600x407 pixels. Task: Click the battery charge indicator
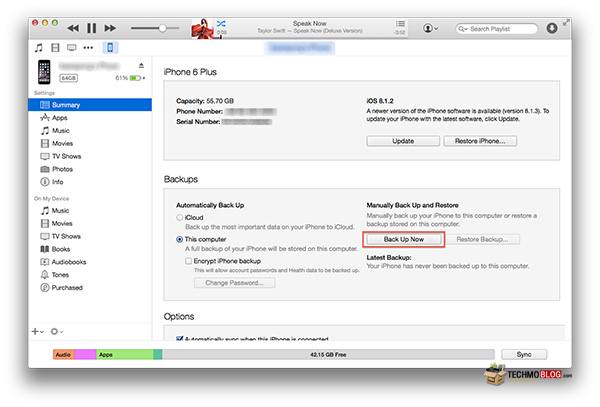(x=135, y=78)
